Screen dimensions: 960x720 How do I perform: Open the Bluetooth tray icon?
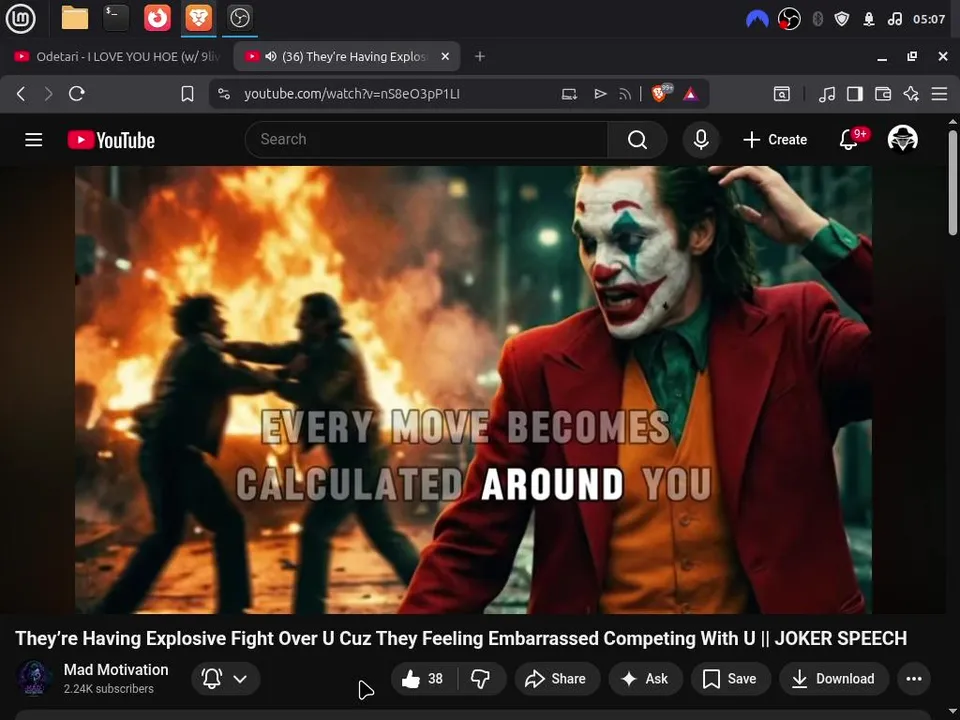[x=817, y=19]
